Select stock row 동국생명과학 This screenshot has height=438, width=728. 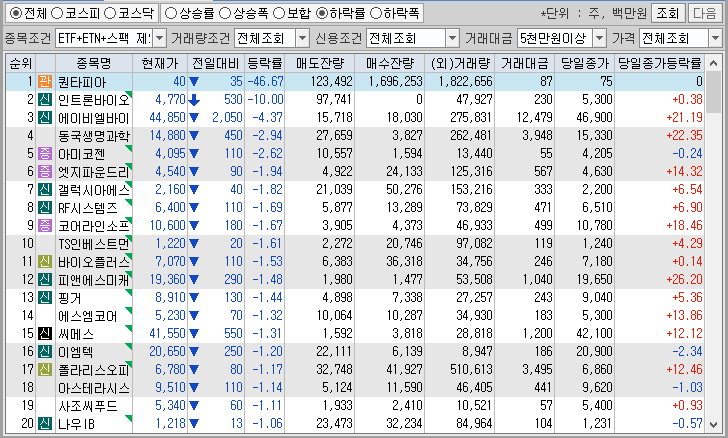355,136
